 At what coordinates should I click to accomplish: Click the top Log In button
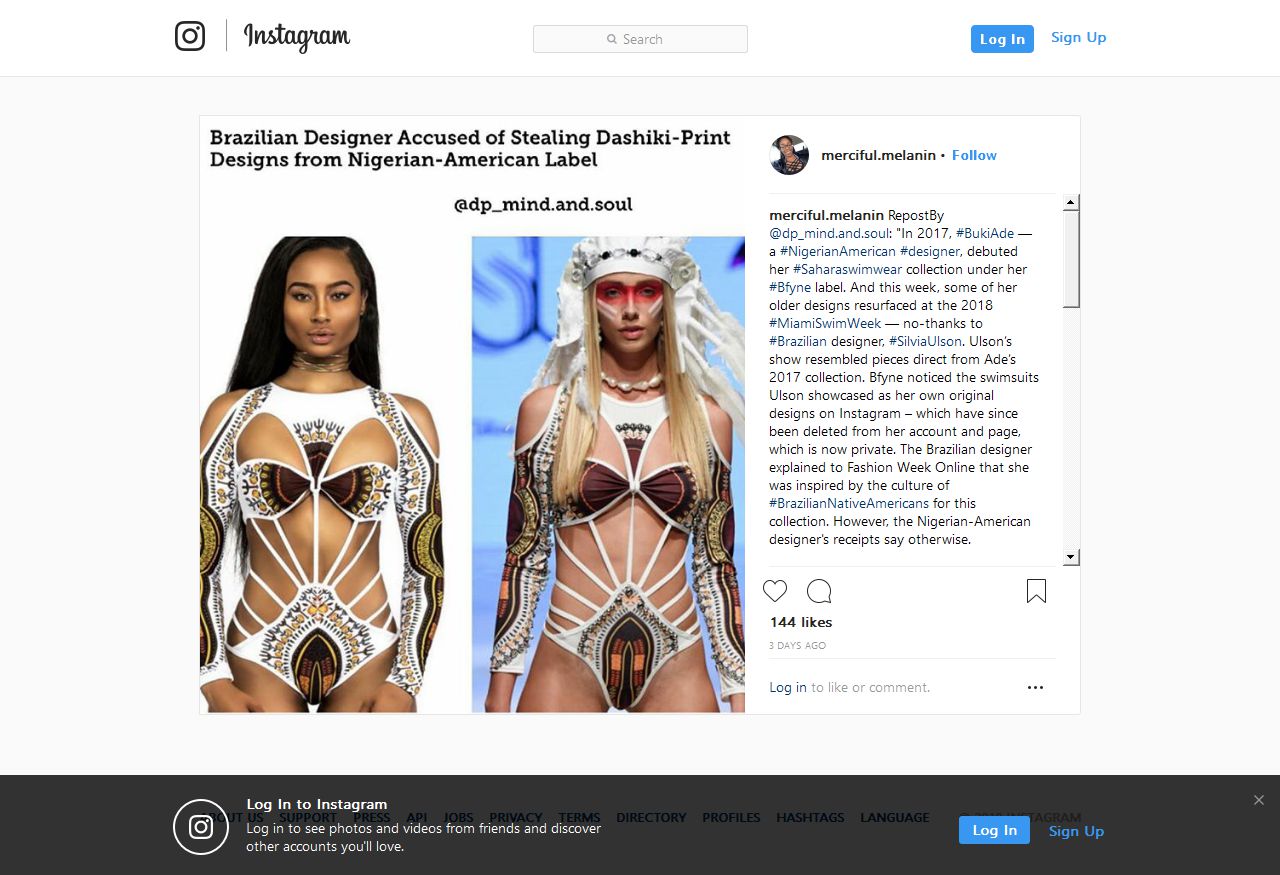click(1002, 39)
